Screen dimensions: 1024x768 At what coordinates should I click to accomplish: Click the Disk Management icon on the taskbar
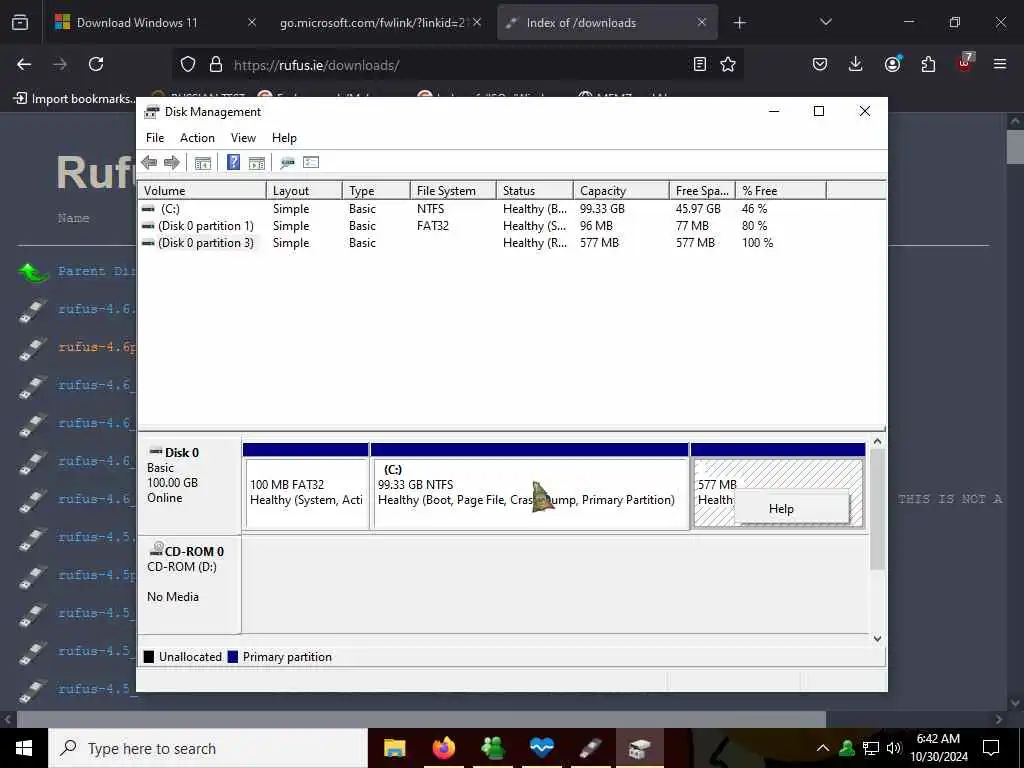point(639,748)
